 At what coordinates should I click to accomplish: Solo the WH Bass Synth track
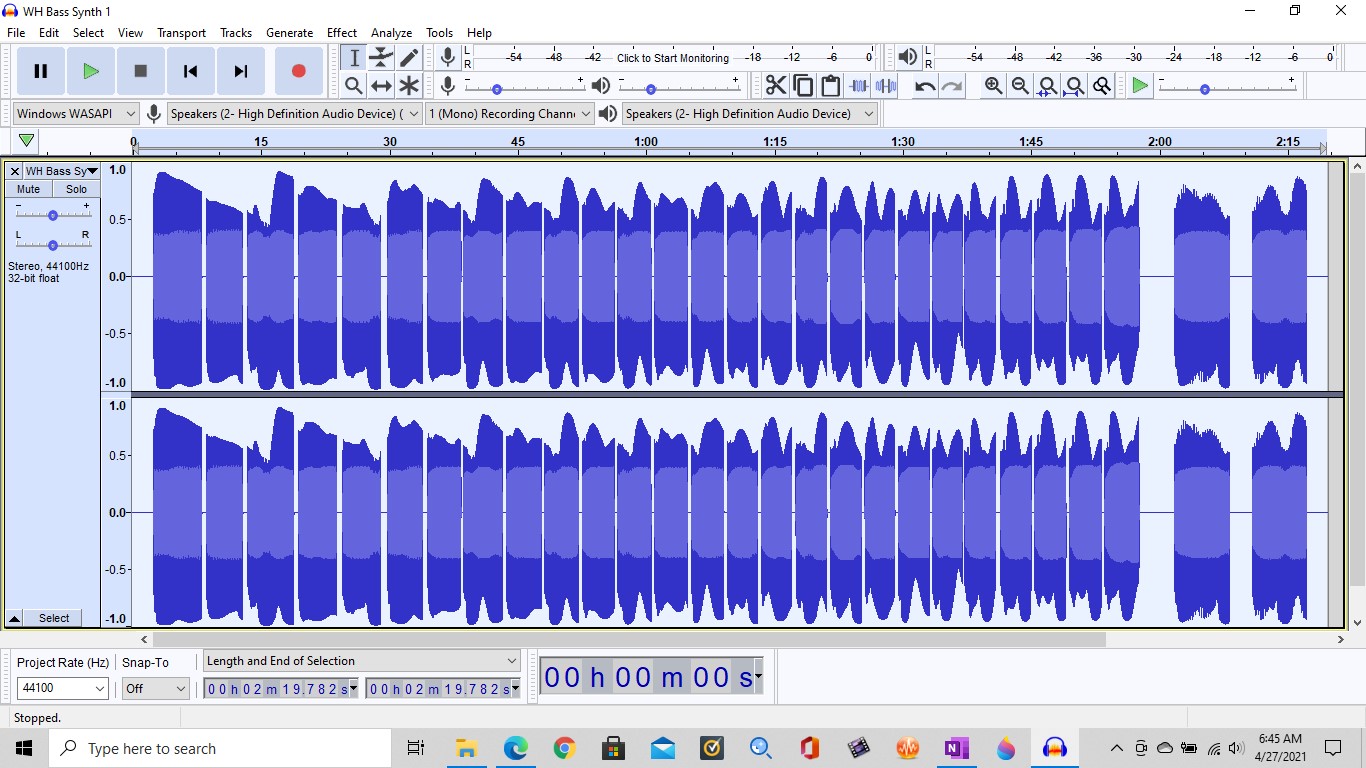pyautogui.click(x=76, y=189)
